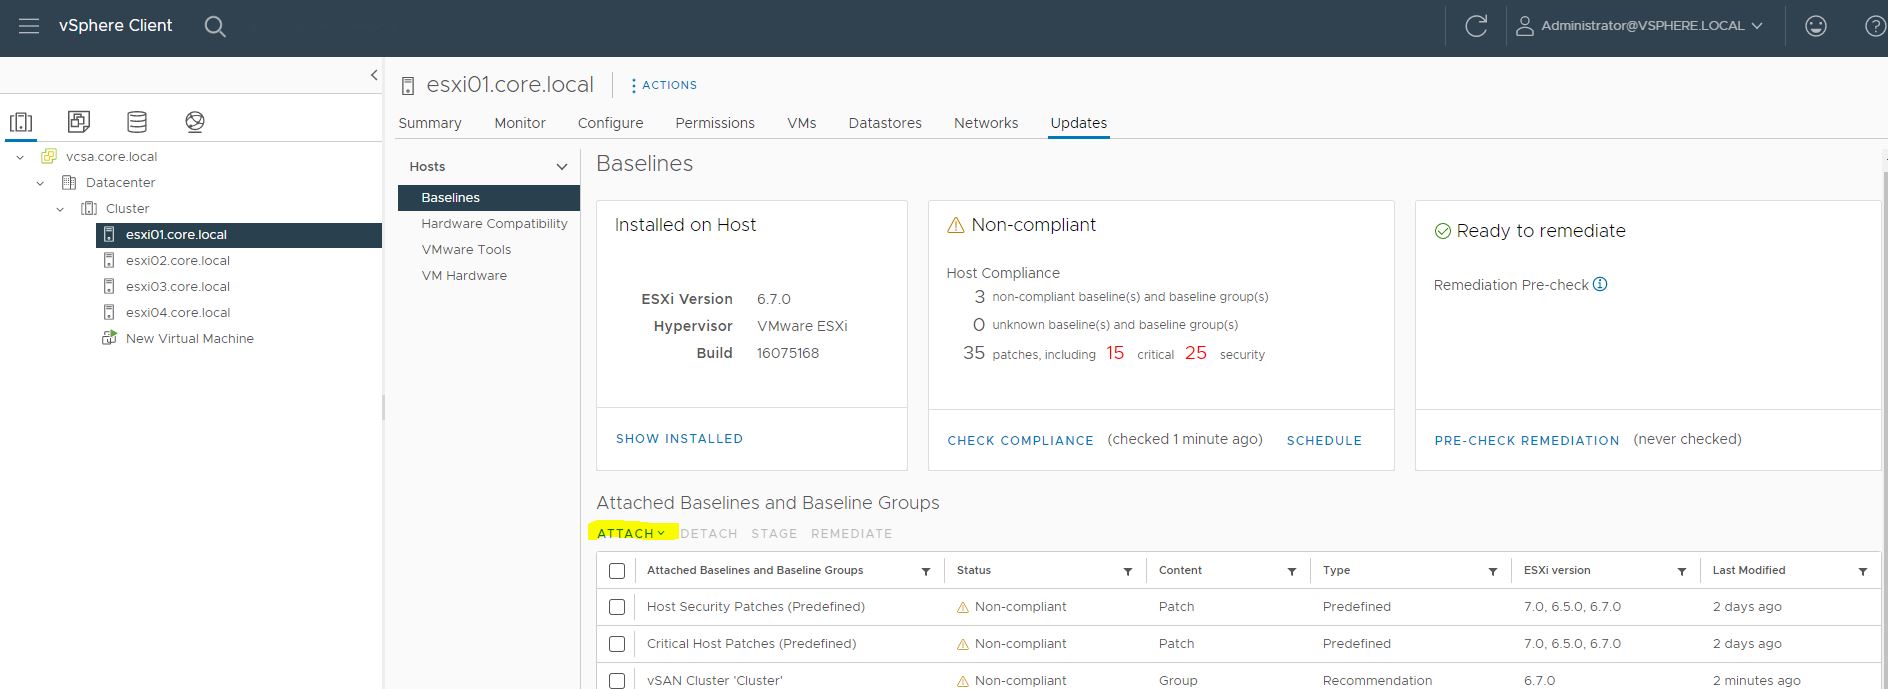Tick the select-all baselines header checkbox
The image size is (1888, 689).
(x=617, y=571)
